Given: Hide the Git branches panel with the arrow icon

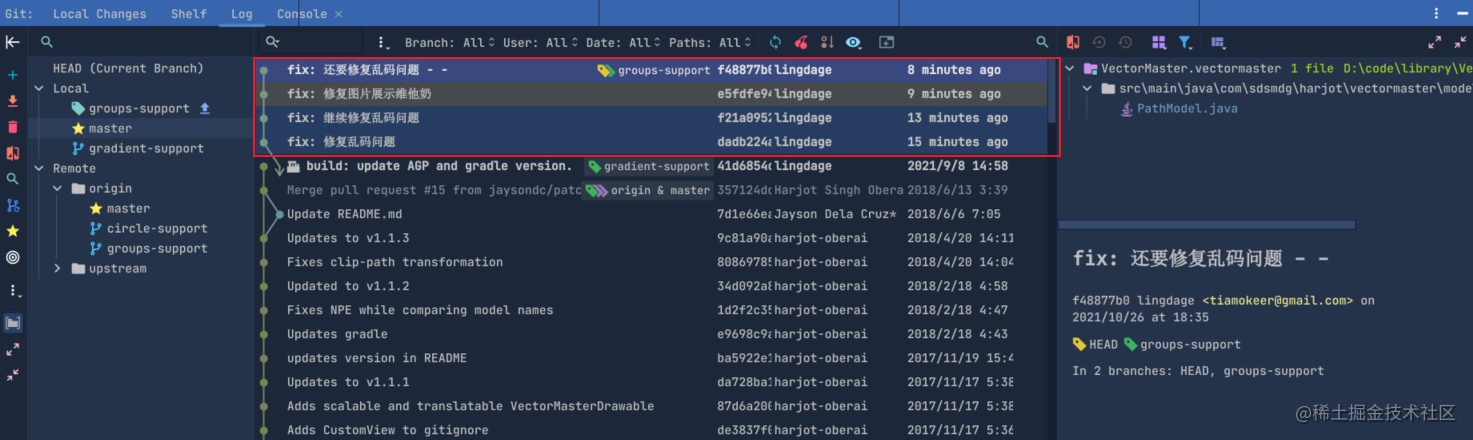Looking at the screenshot, I should pos(12,42).
